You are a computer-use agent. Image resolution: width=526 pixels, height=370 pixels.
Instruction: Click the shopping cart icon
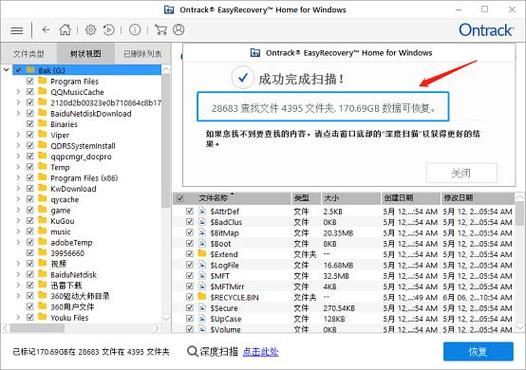(161, 30)
